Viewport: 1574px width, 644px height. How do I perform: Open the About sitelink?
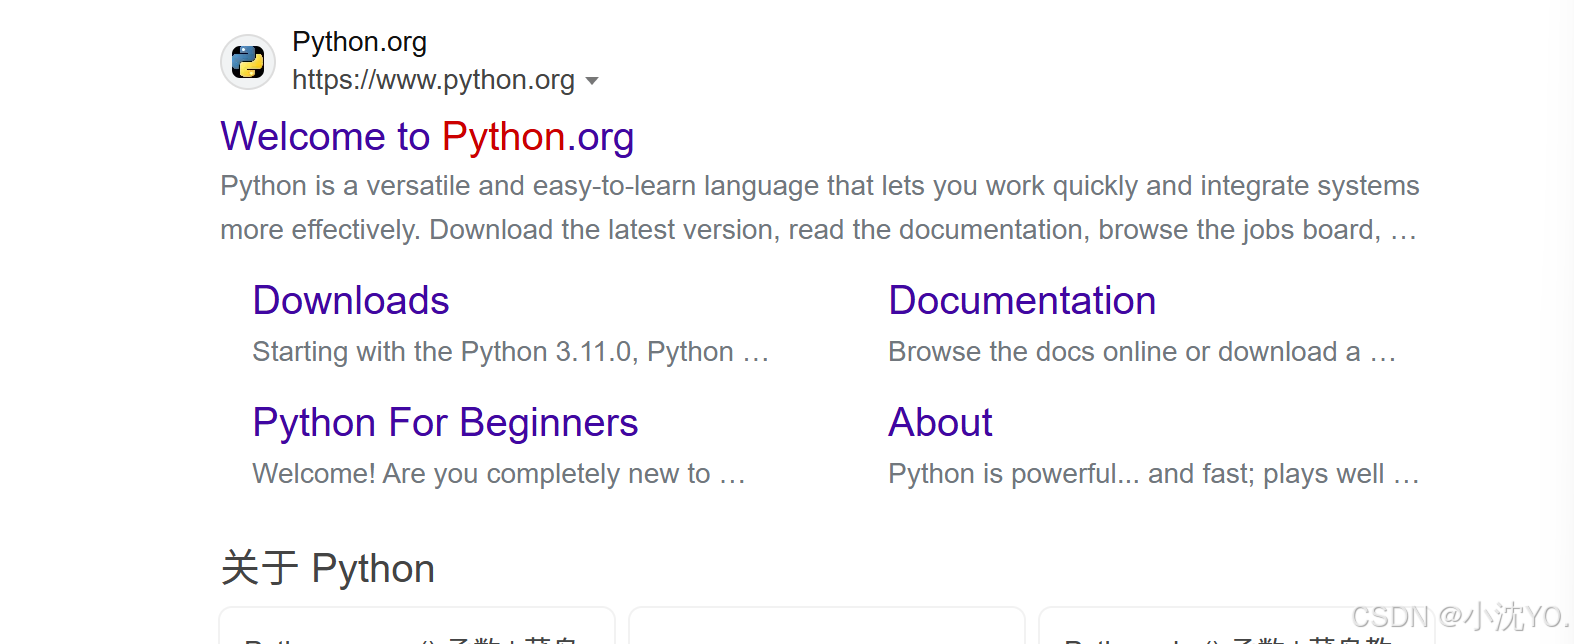click(940, 423)
